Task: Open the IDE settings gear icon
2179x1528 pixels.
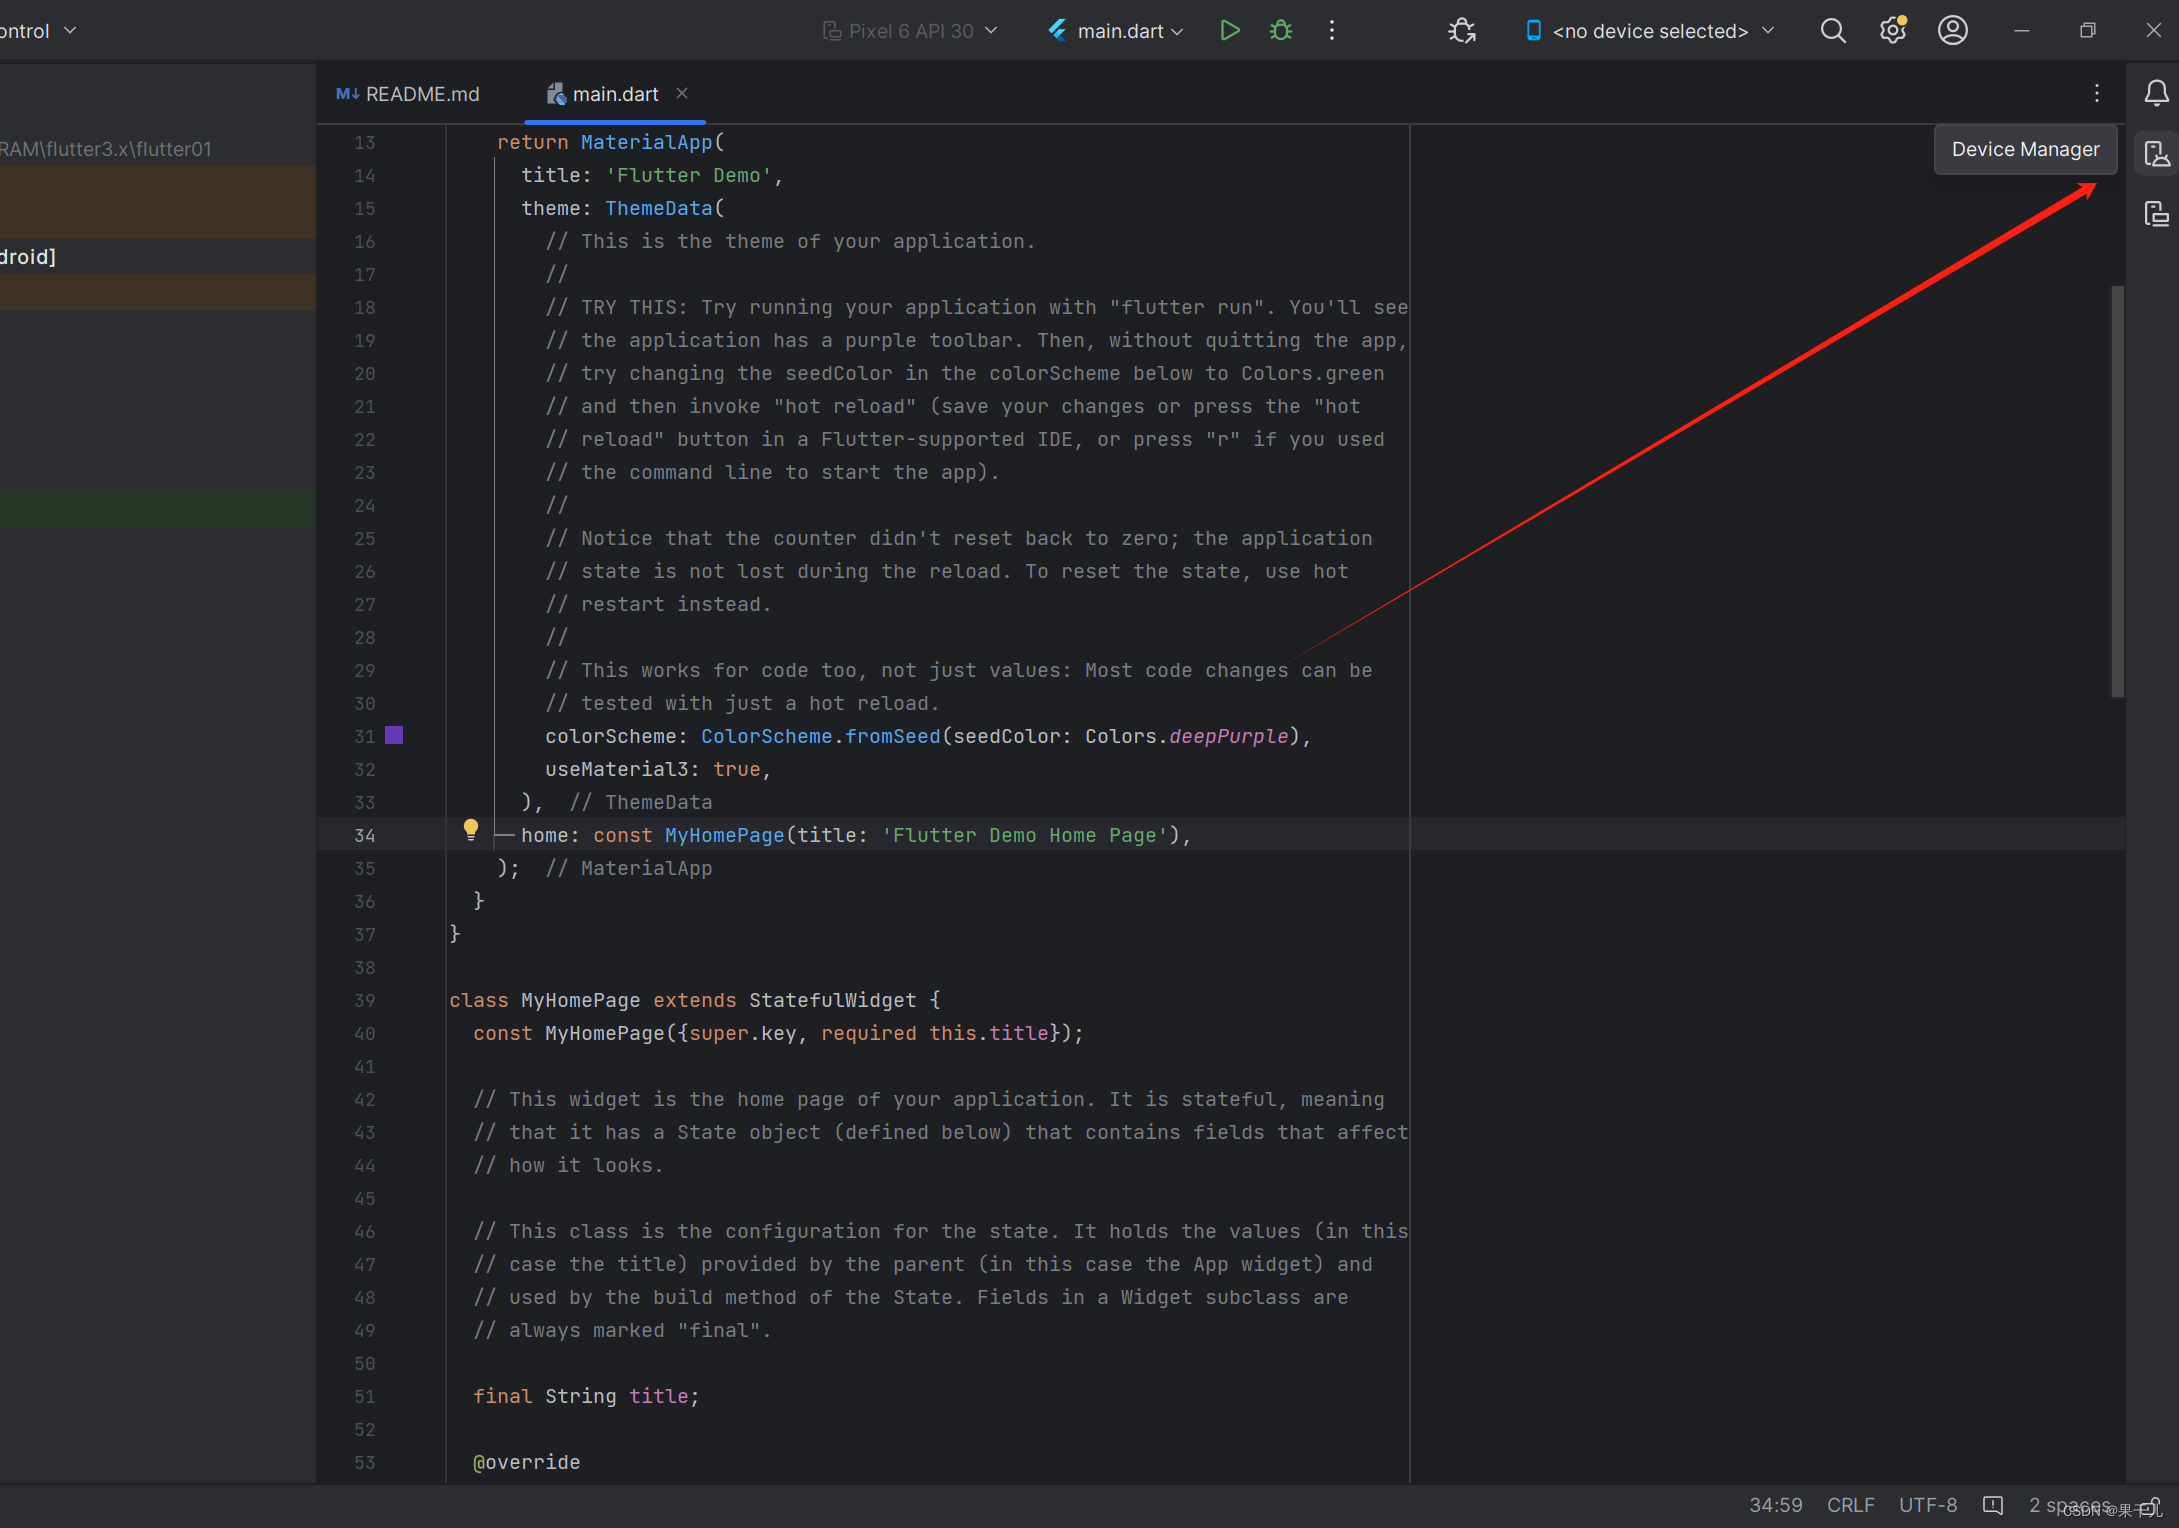Action: [1892, 31]
